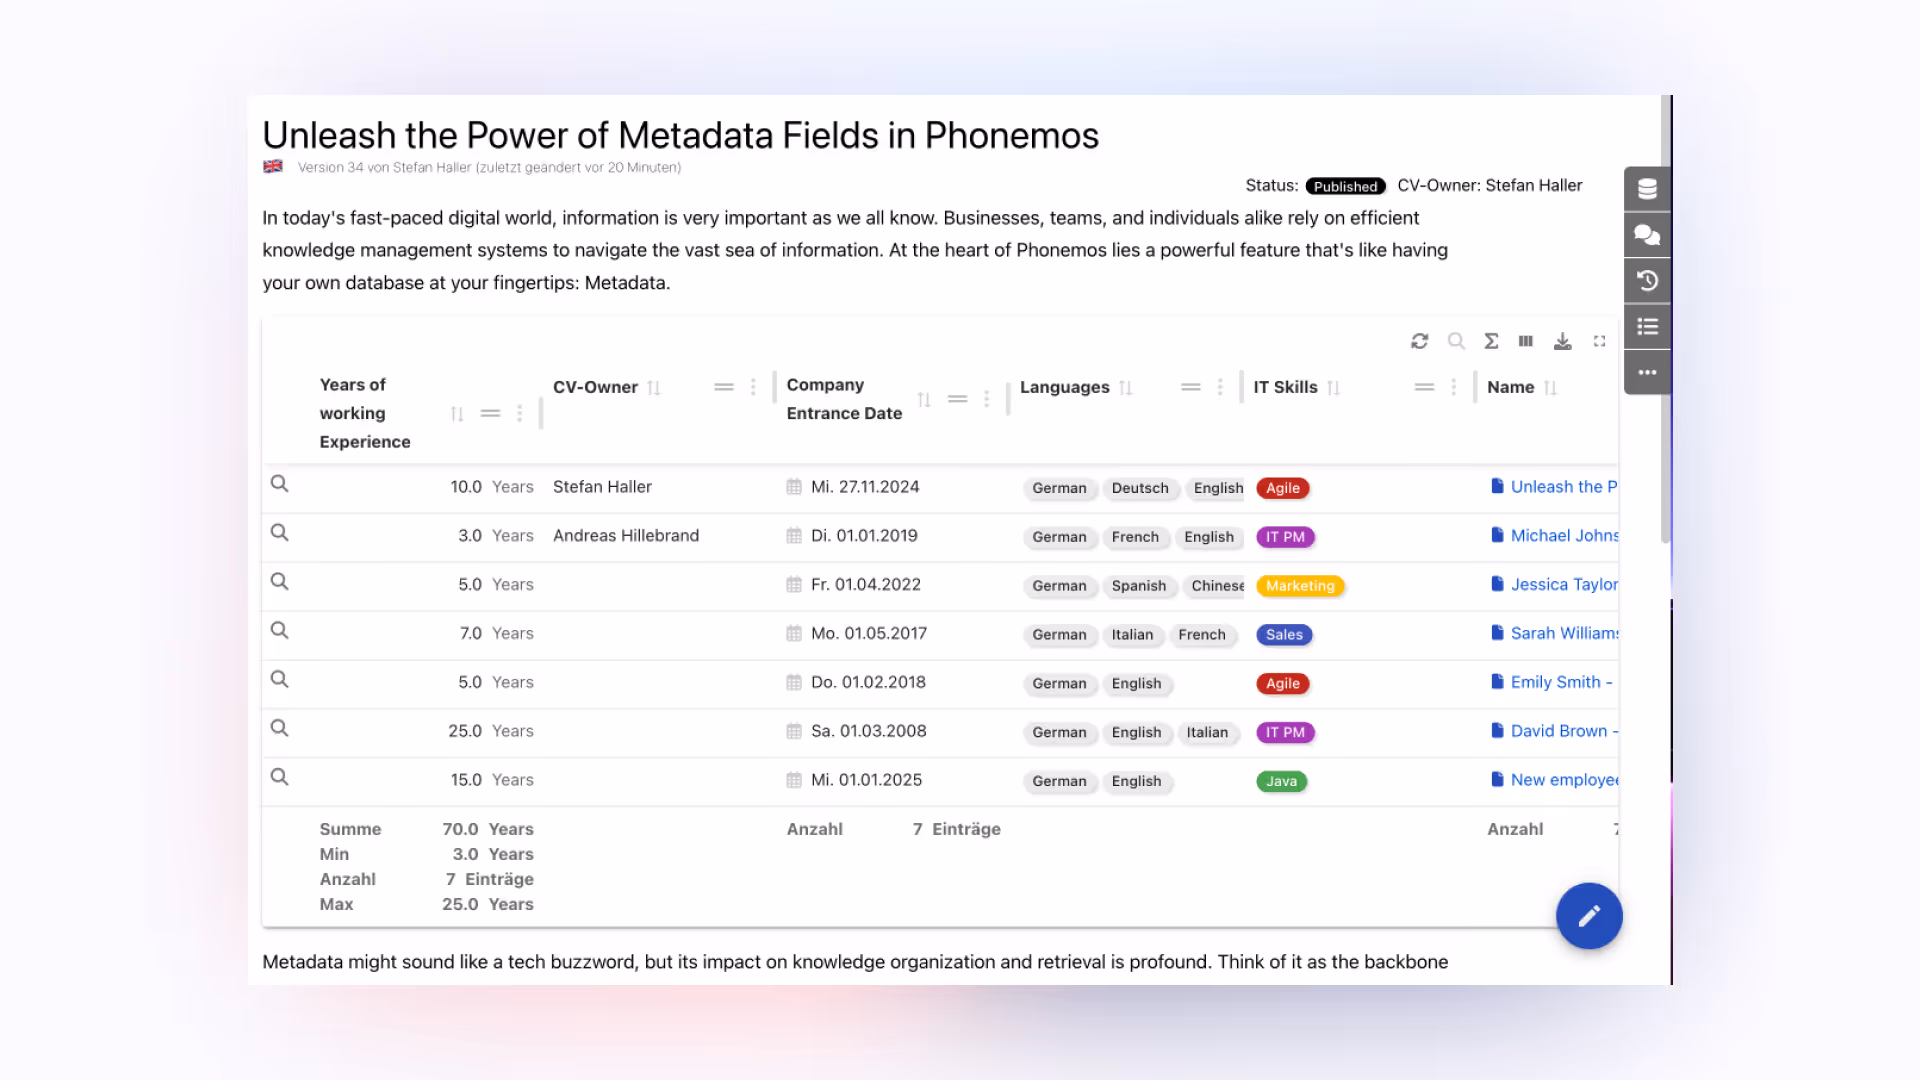Screen dimensions: 1920x1080
Task: Toggle the sigma summary row icon
Action: (1491, 341)
